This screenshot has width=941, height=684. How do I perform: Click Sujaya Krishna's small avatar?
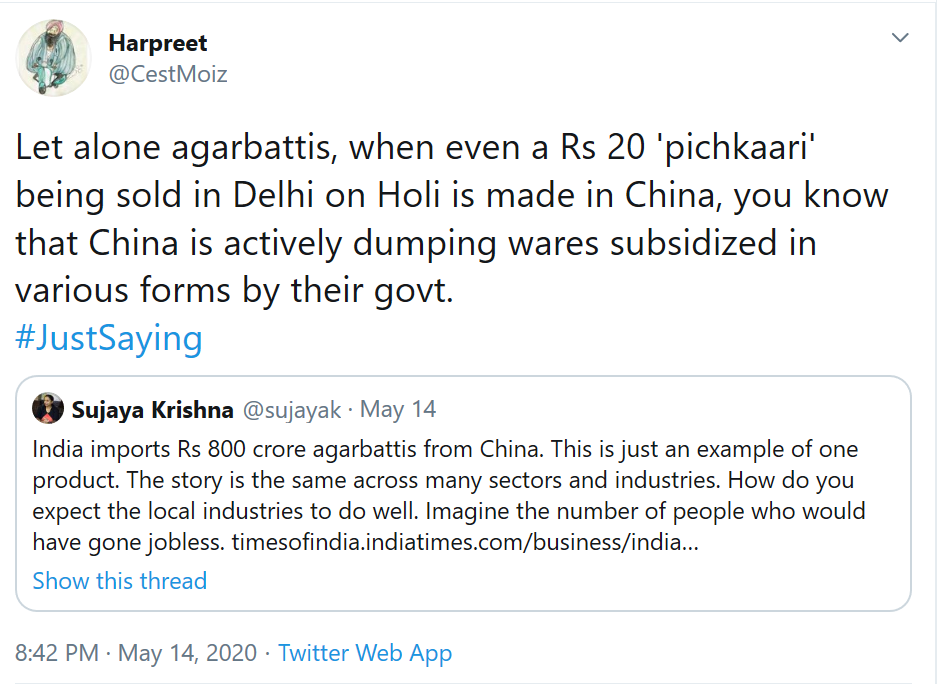coord(49,409)
